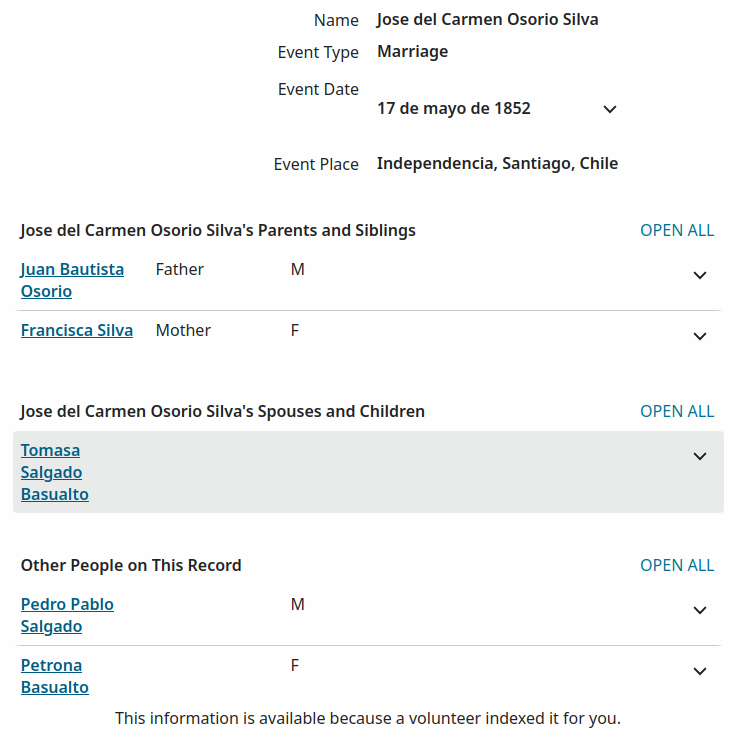Open all in Parents and Siblings section
732x733 pixels.
pos(677,230)
